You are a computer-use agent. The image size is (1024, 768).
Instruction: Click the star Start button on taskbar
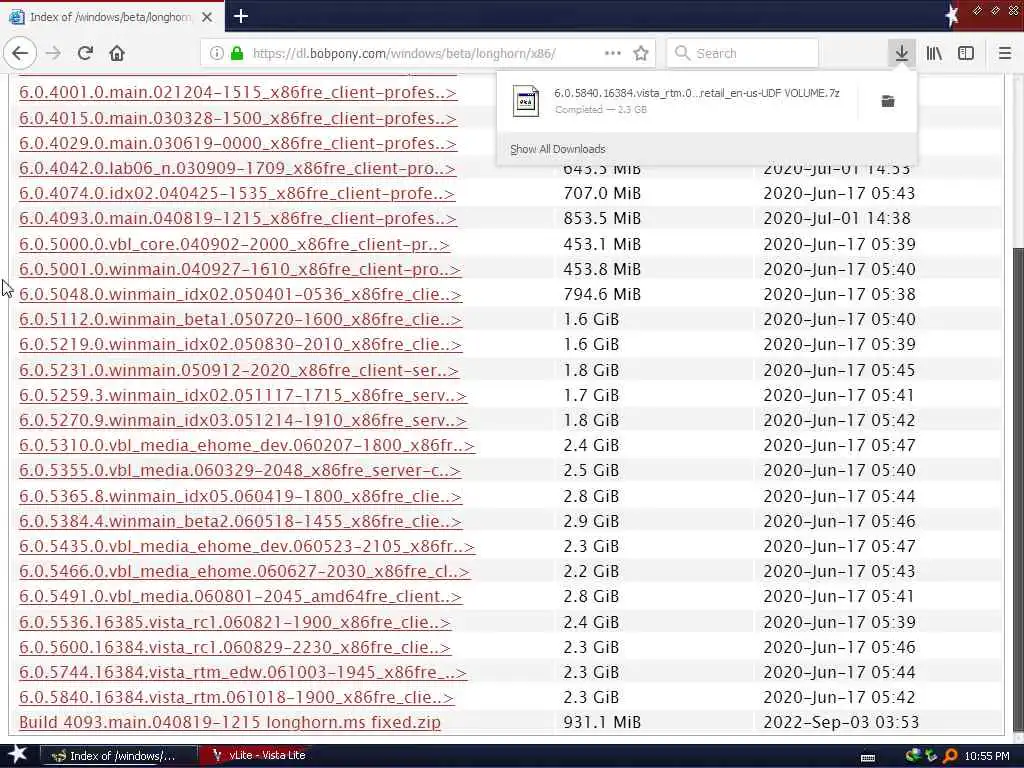click(18, 754)
